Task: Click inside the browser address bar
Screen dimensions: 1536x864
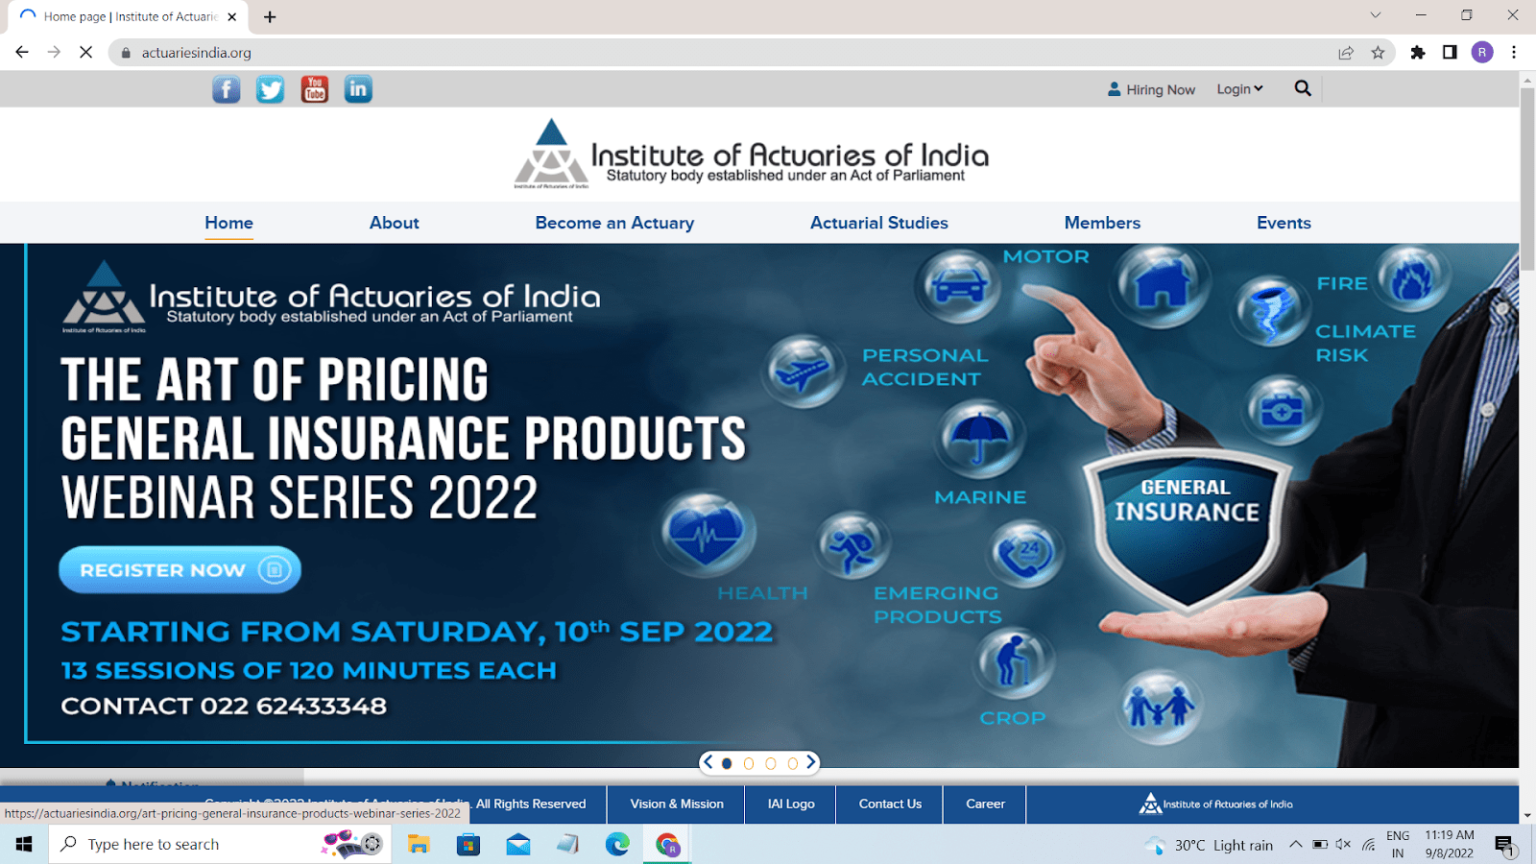Action: (400, 52)
